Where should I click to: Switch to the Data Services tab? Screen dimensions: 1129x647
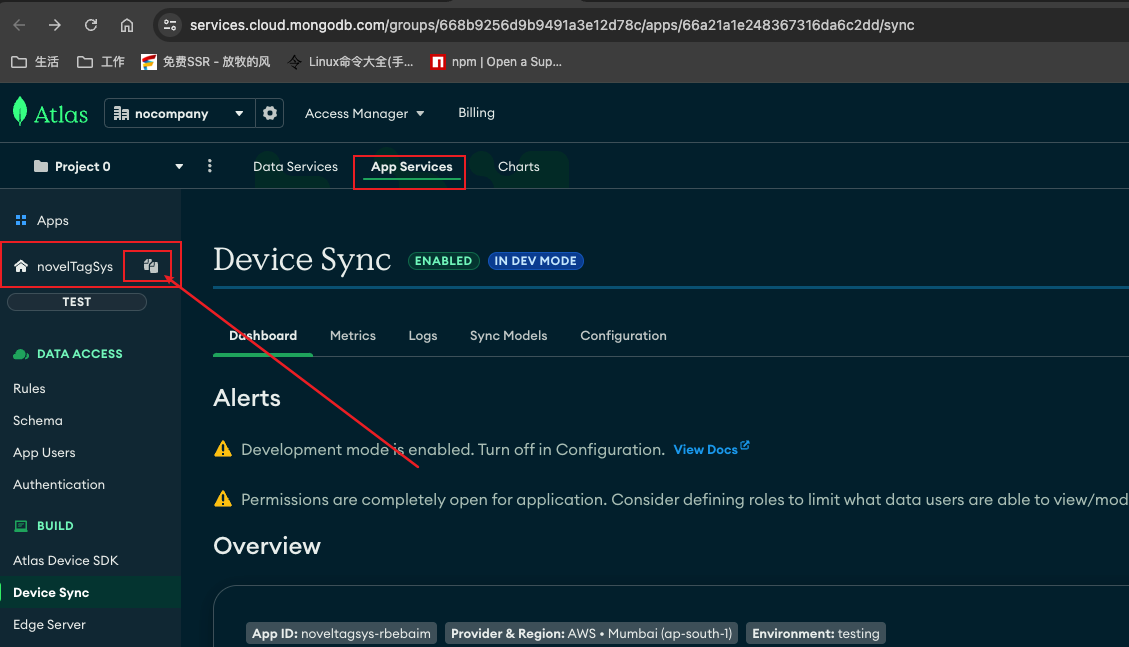[295, 166]
